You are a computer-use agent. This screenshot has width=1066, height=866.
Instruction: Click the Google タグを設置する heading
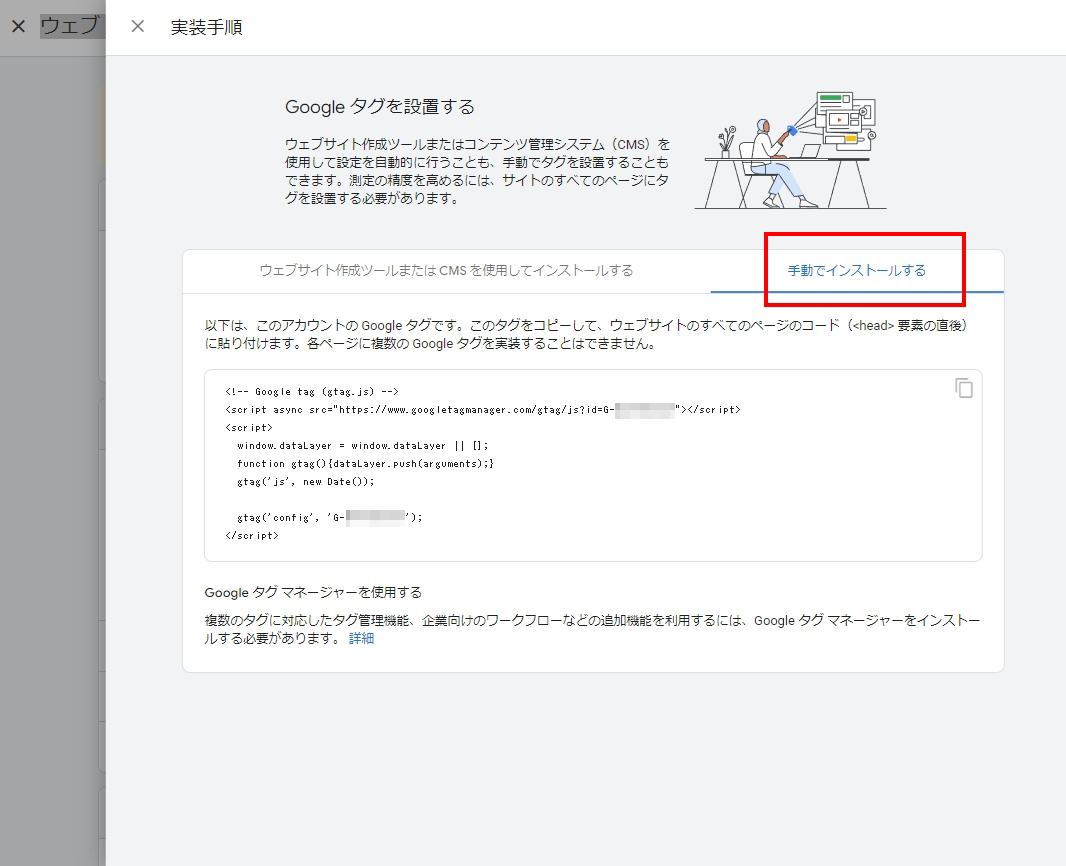[379, 107]
